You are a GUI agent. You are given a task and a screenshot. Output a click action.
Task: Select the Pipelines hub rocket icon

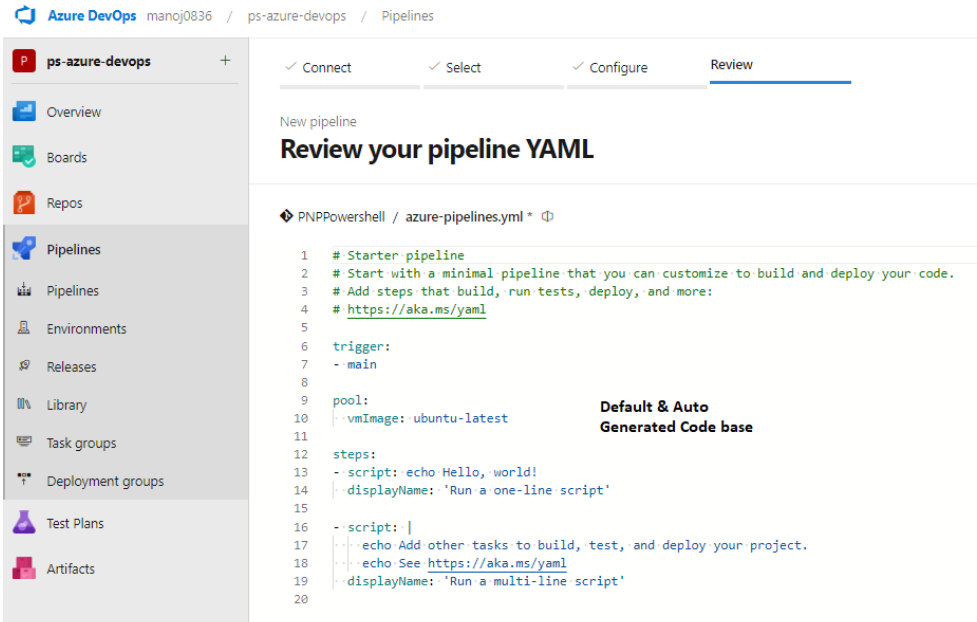pos(24,249)
